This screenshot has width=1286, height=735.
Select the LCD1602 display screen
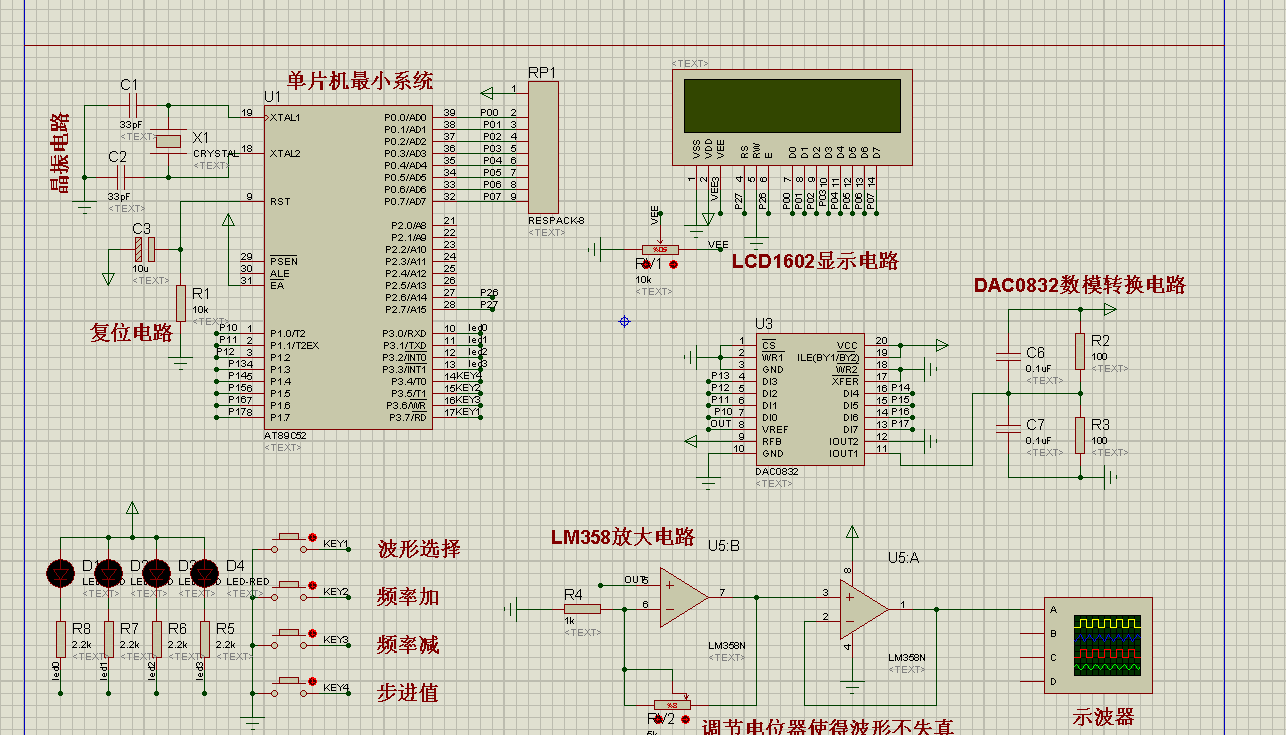tap(793, 105)
